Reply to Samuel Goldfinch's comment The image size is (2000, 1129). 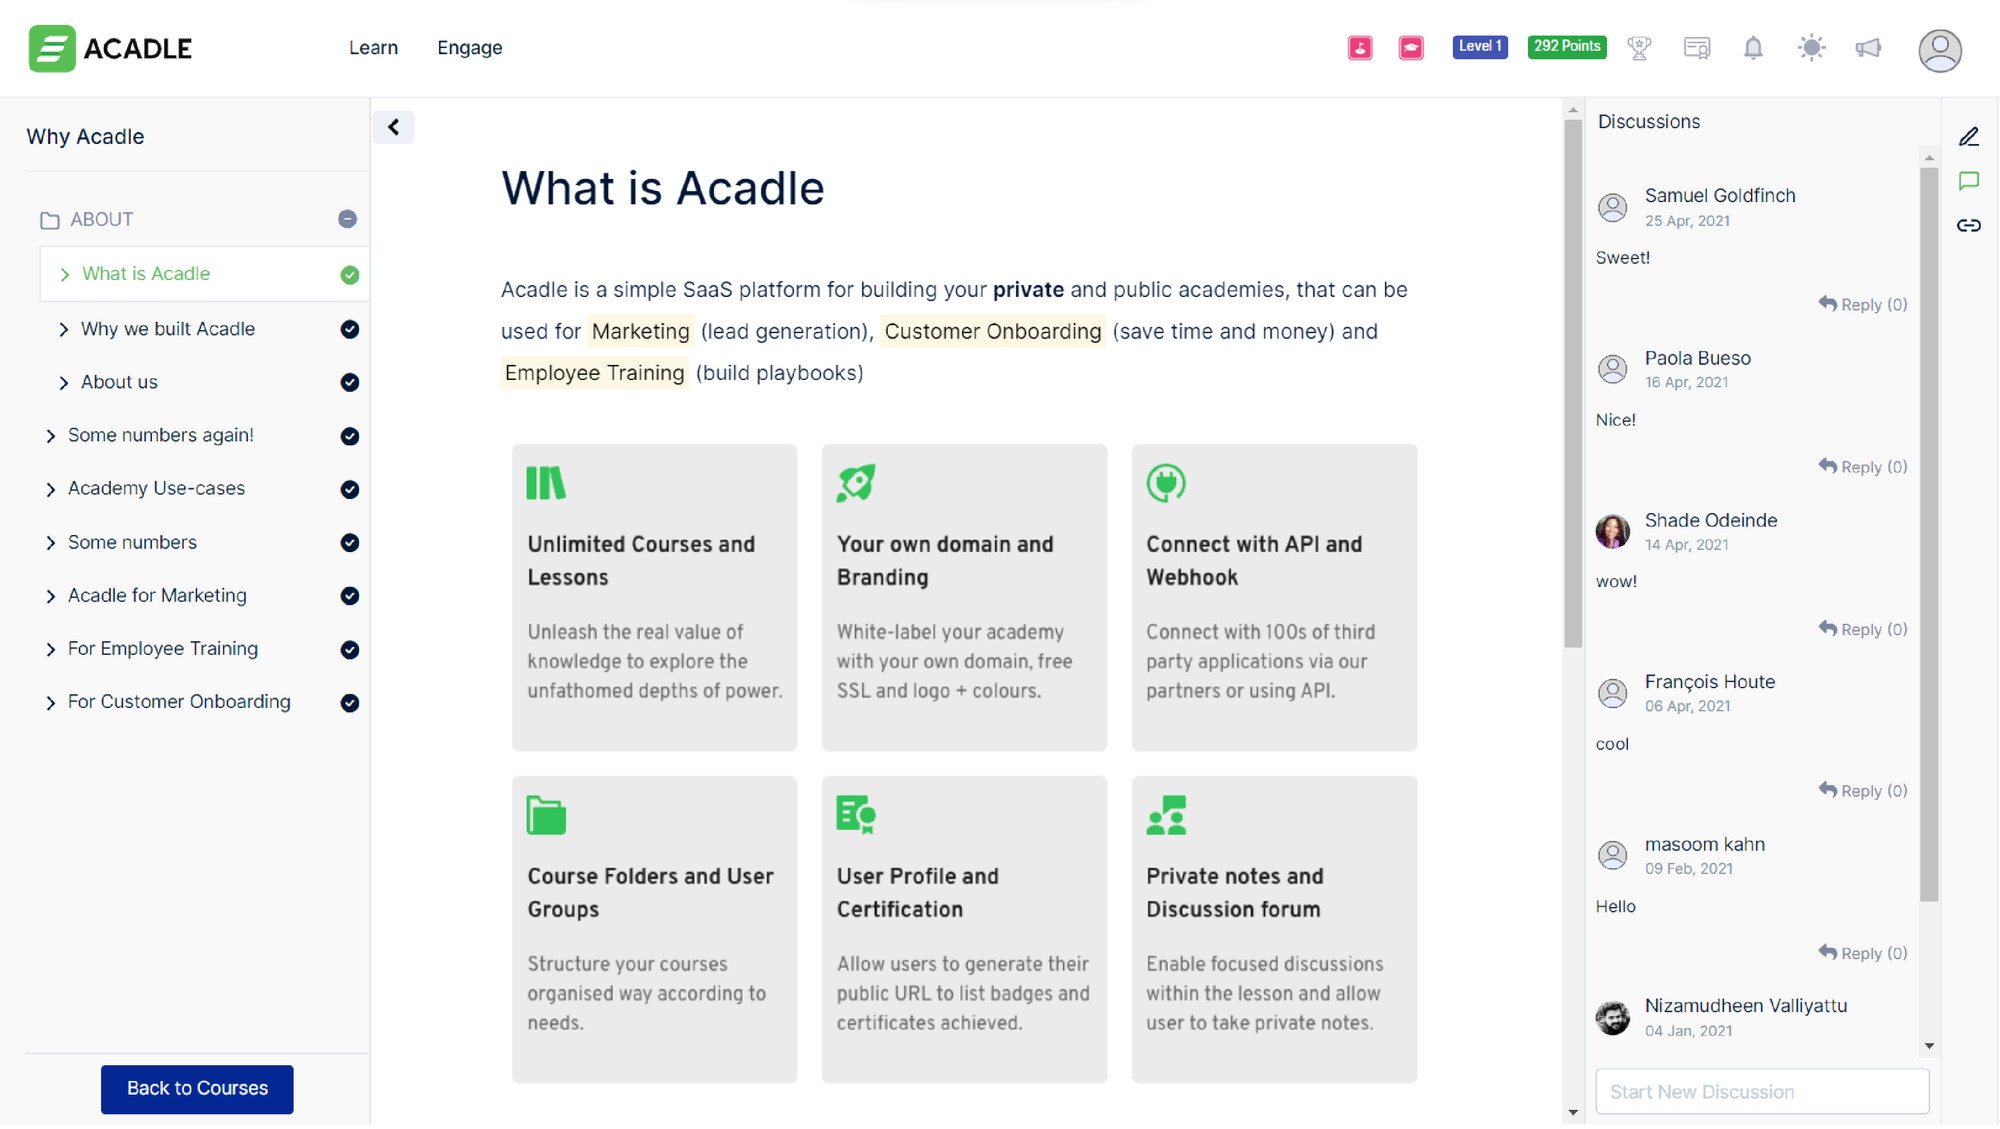pyautogui.click(x=1862, y=305)
